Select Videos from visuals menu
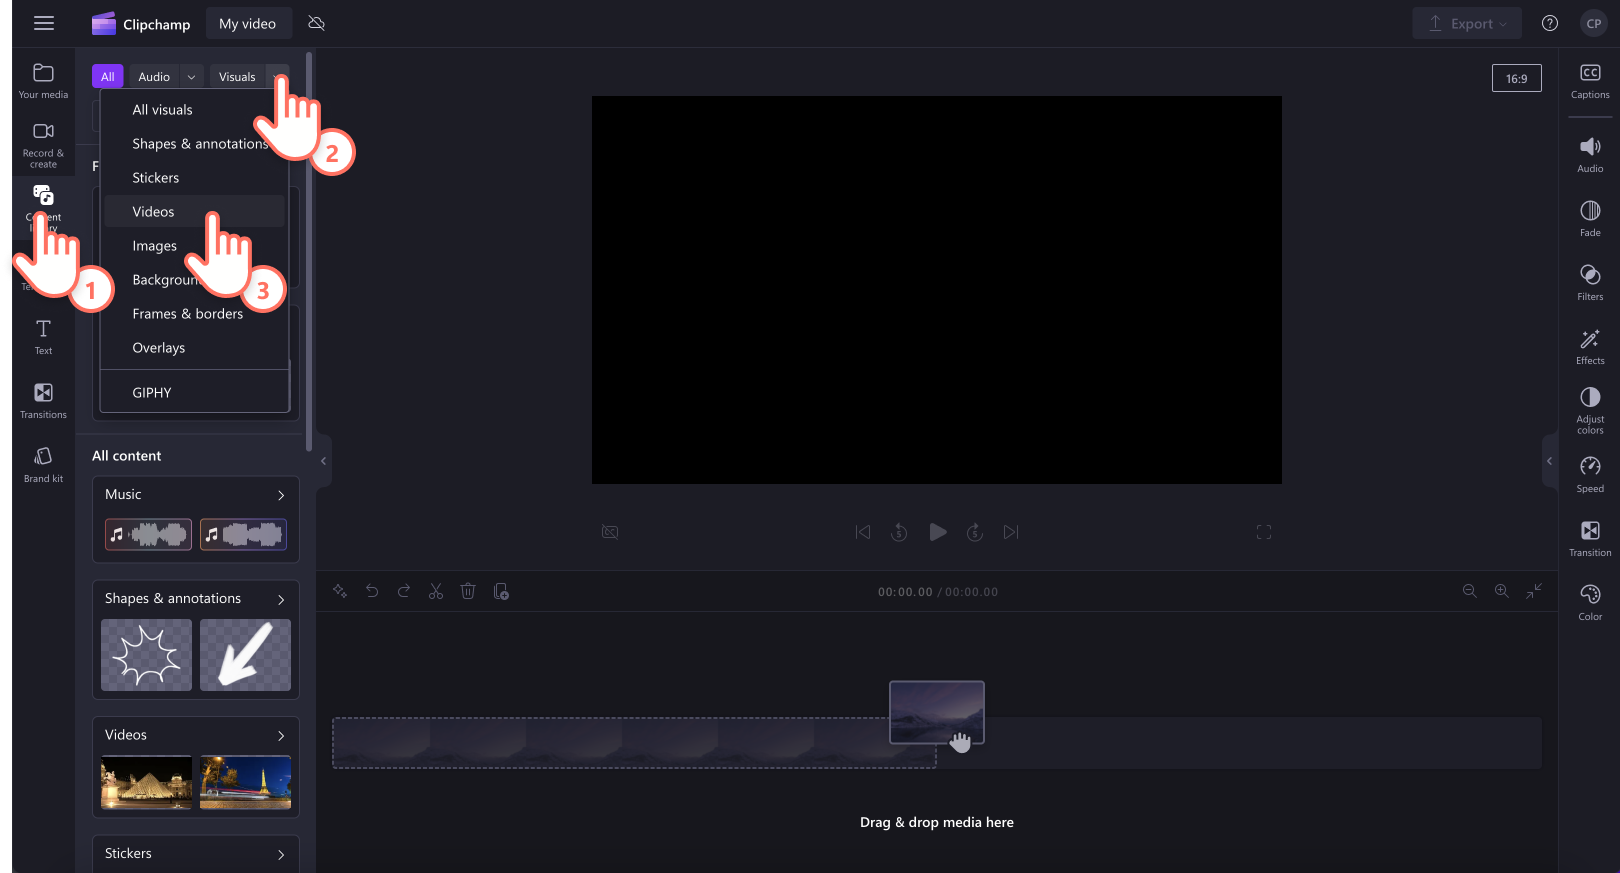 point(195,212)
